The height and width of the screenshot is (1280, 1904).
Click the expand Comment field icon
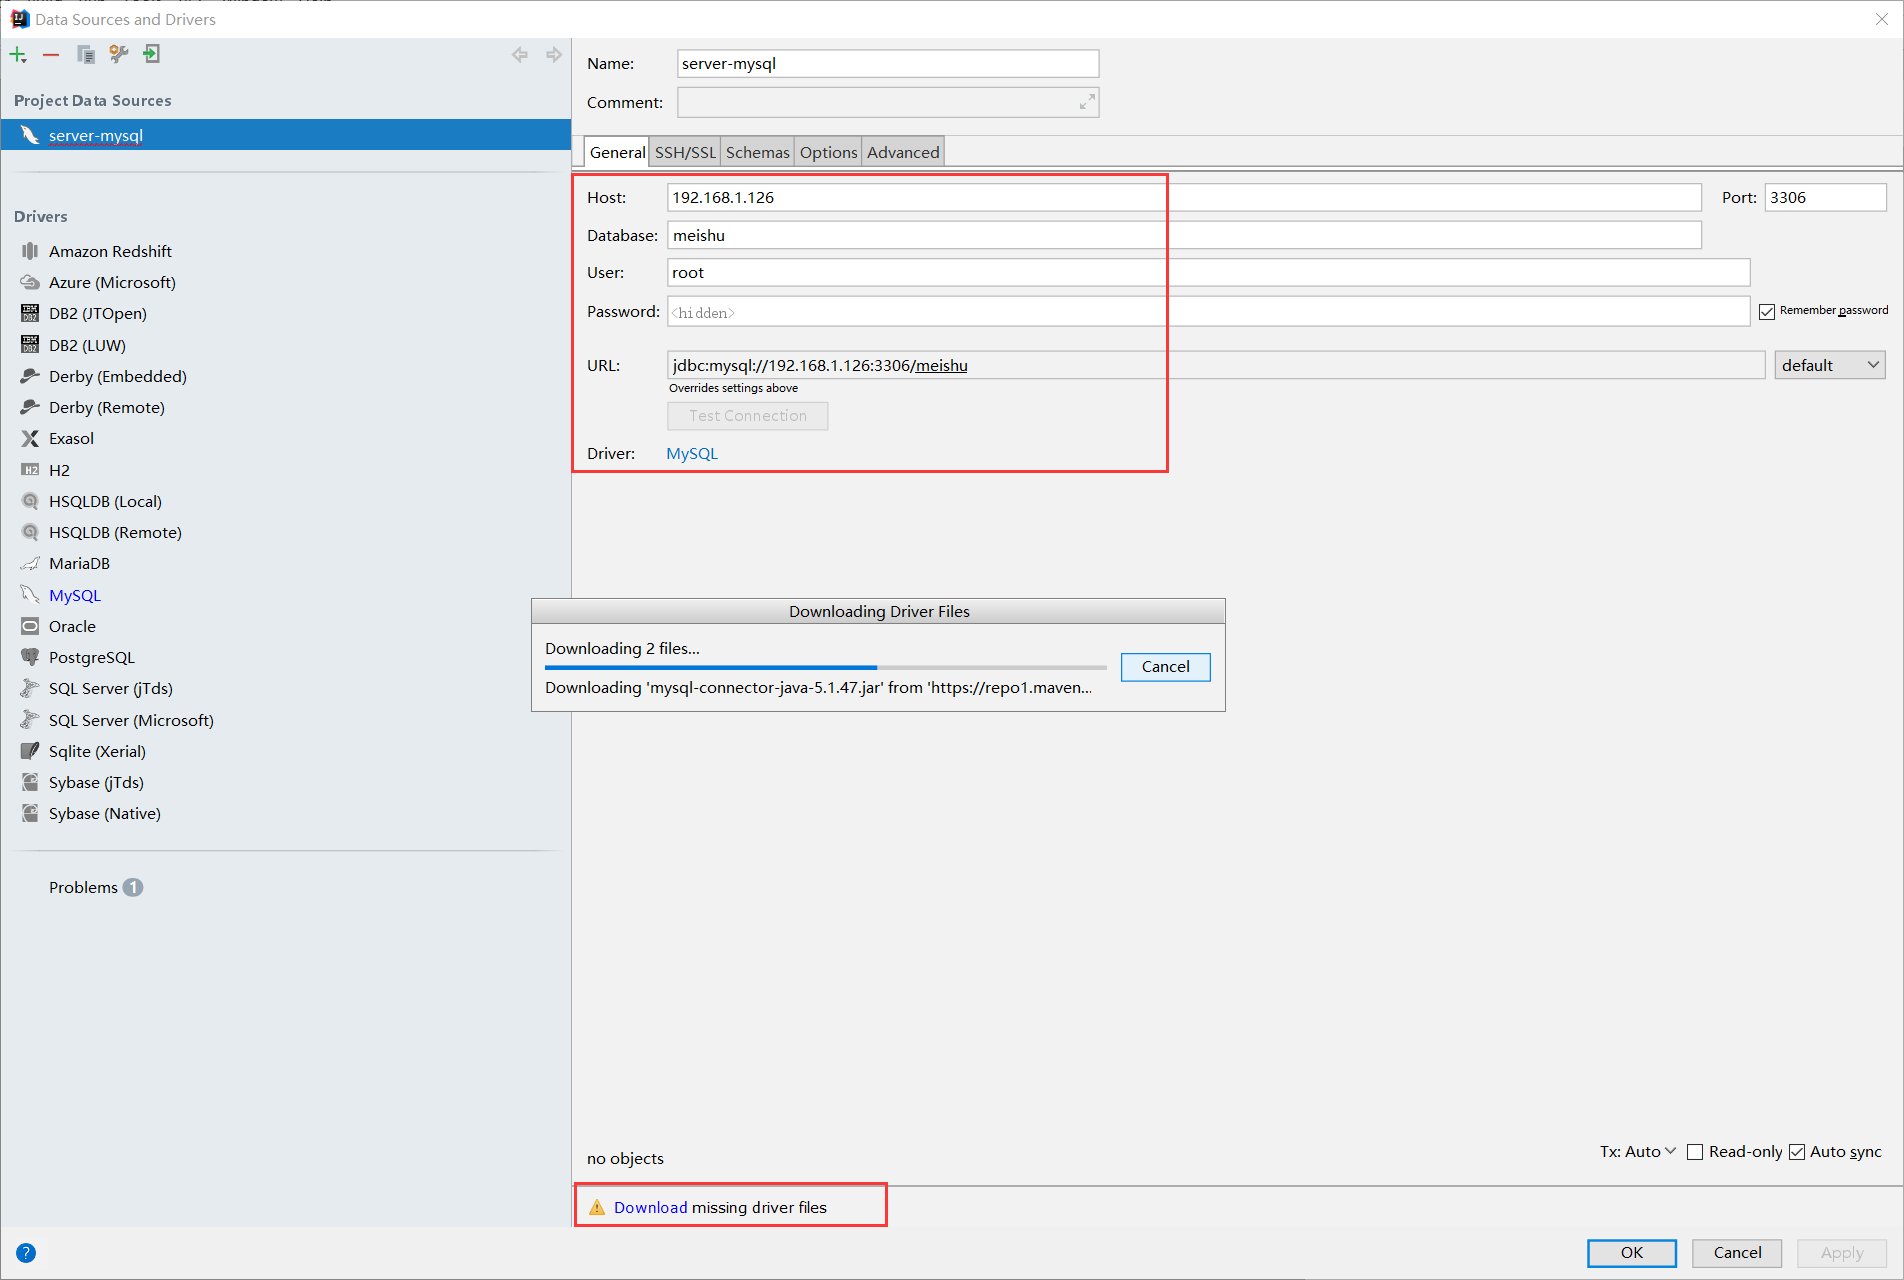[1087, 102]
